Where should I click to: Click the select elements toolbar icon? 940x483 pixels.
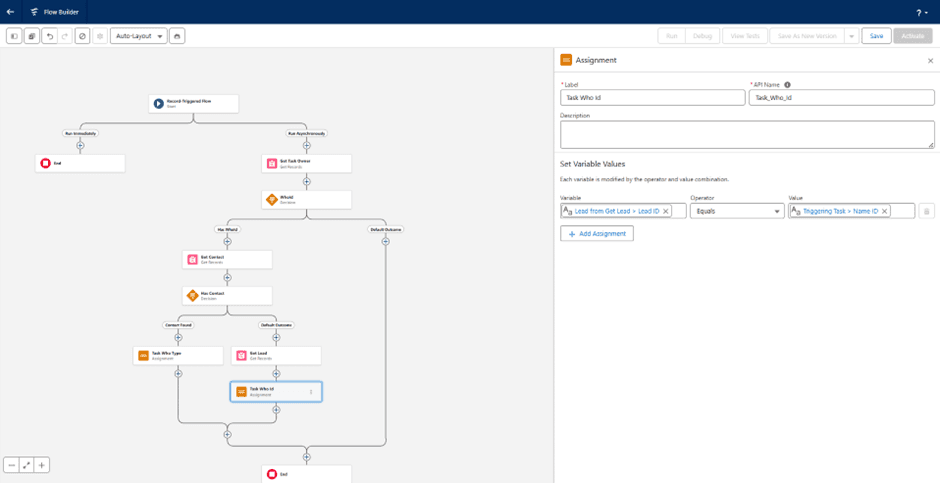[32, 36]
